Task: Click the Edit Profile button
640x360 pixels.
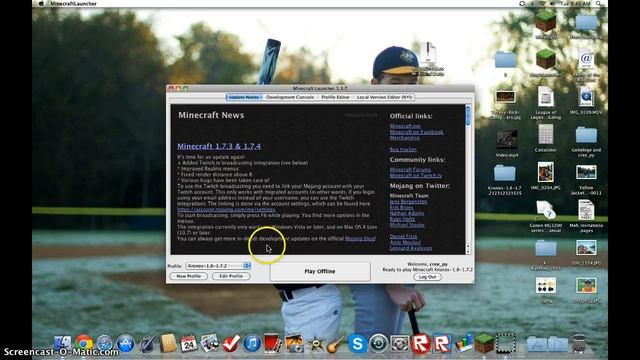Action: coord(231,276)
